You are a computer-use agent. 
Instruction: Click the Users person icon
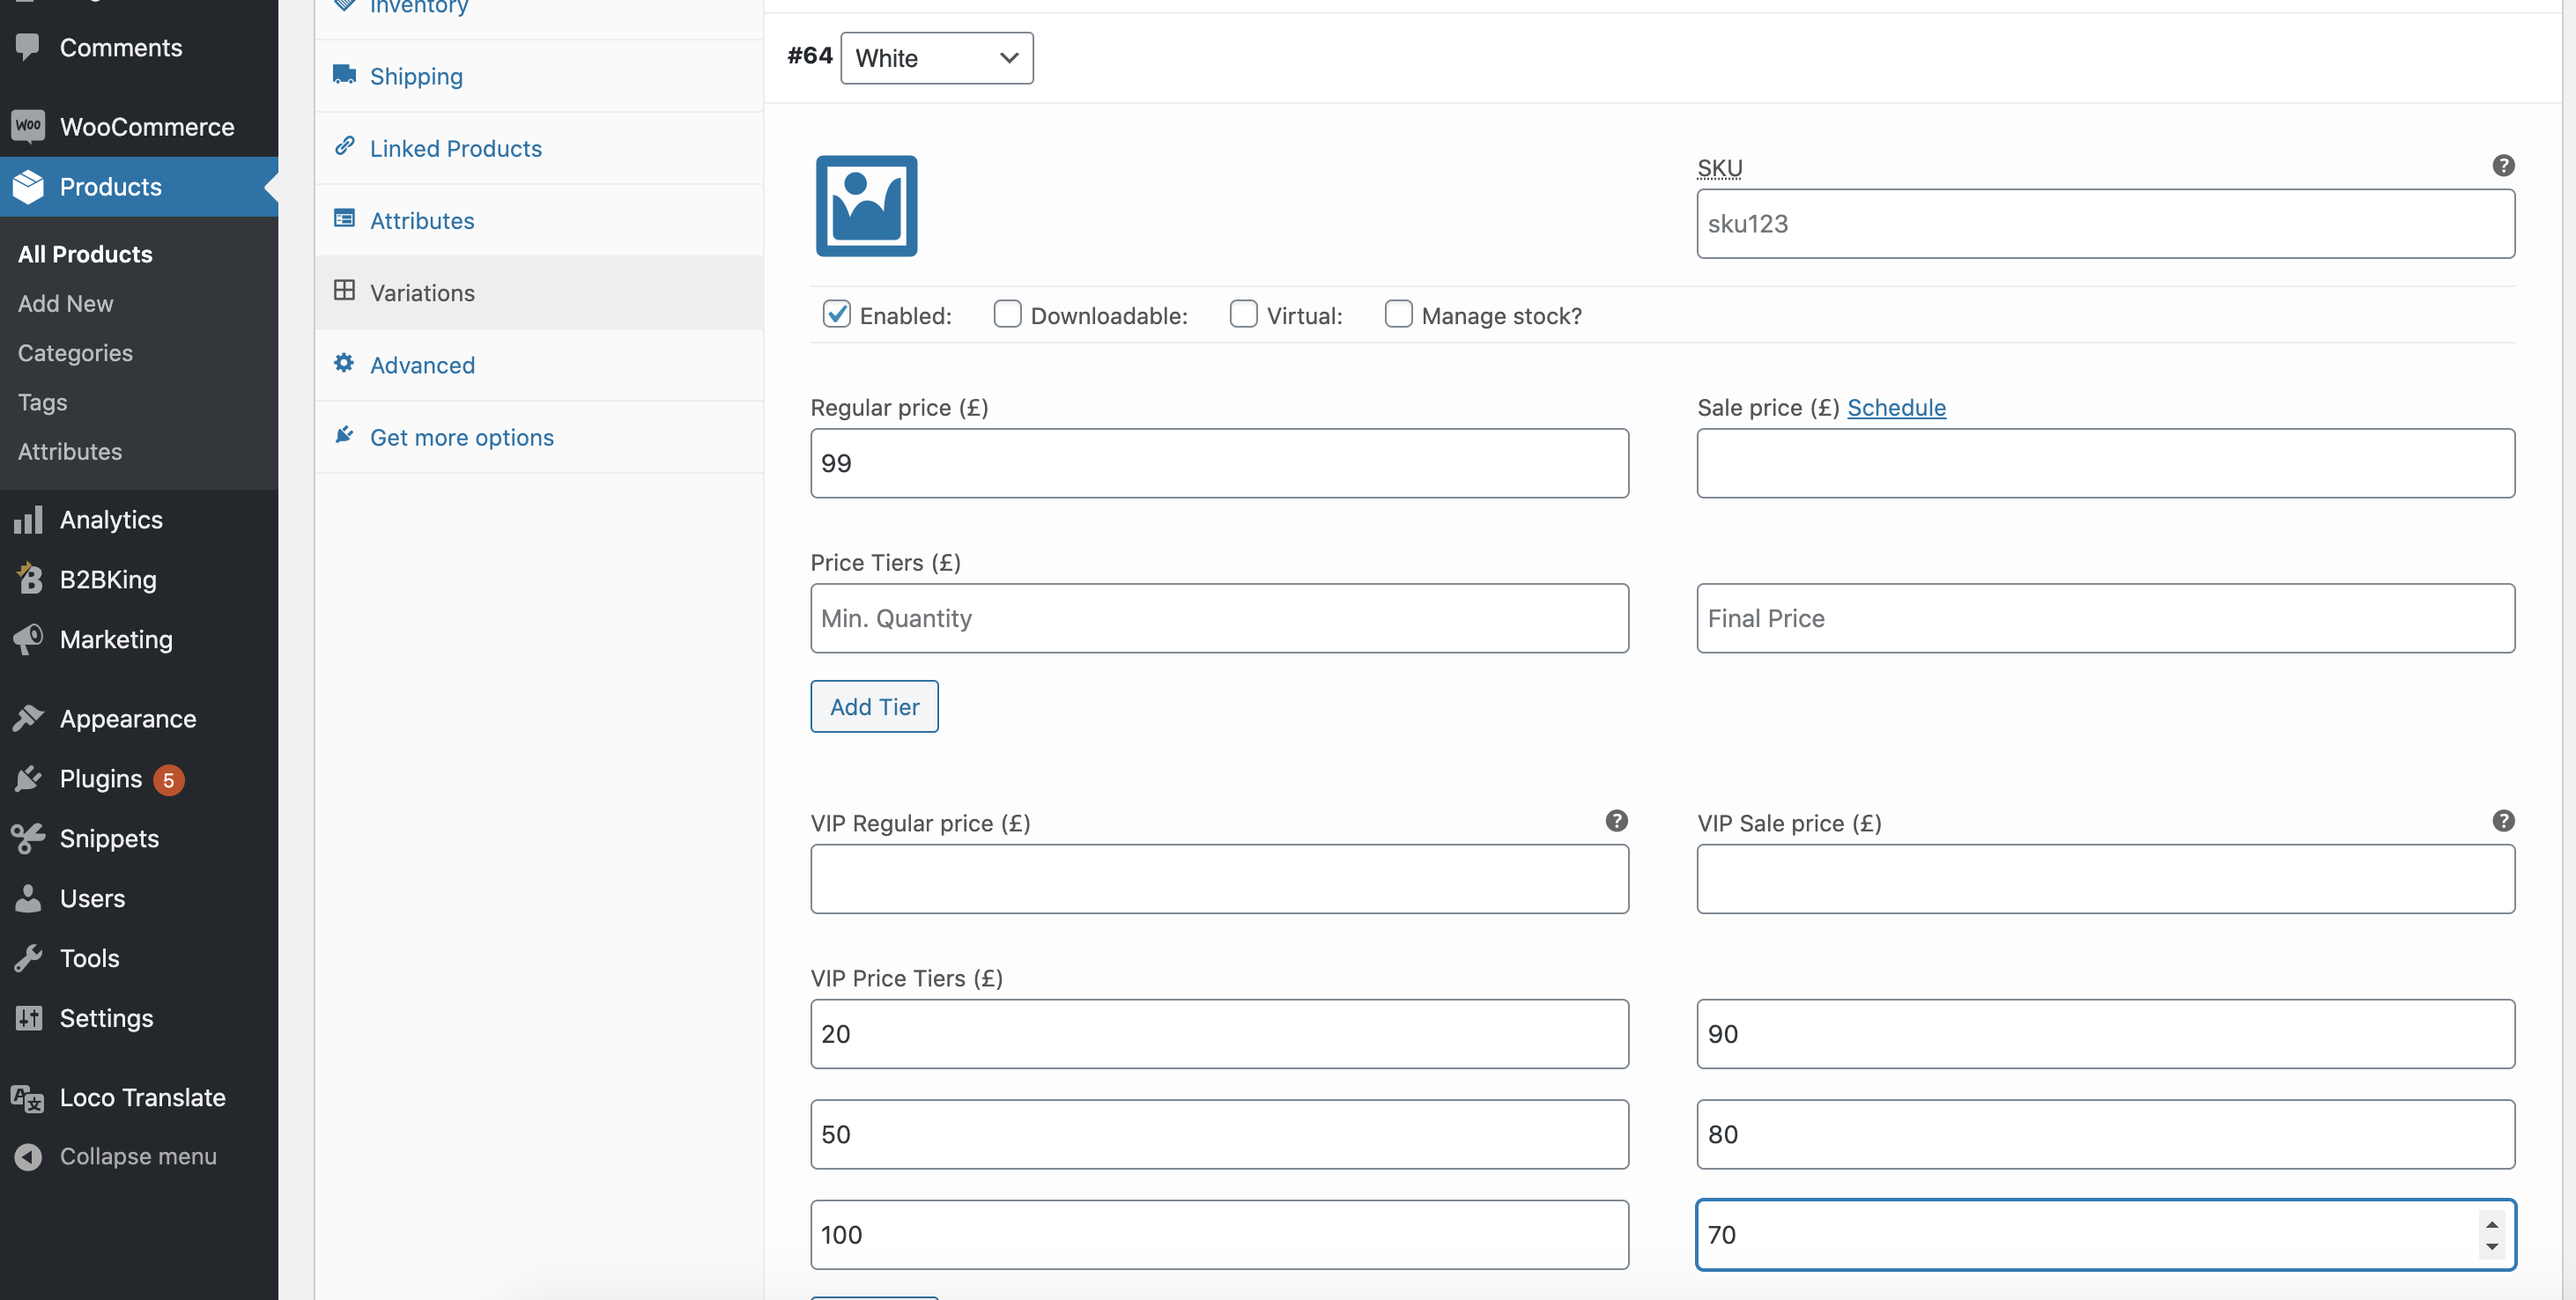[28, 898]
